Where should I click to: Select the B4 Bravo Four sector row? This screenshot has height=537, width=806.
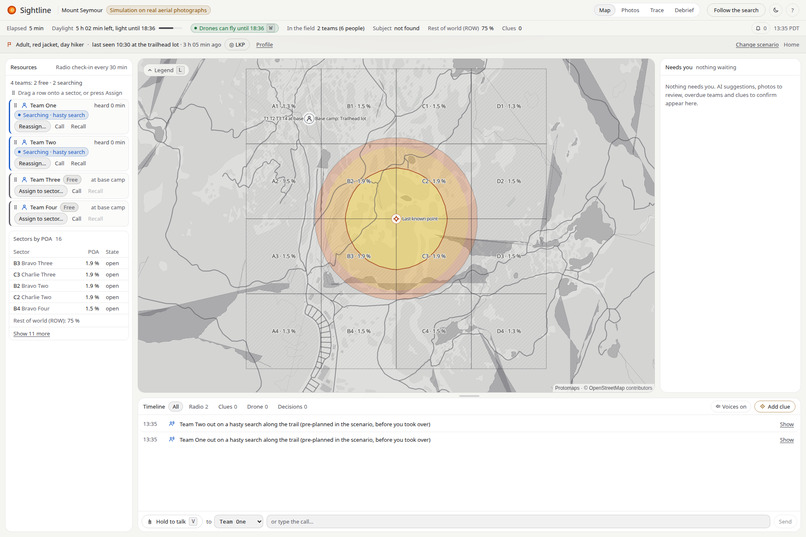coord(68,308)
